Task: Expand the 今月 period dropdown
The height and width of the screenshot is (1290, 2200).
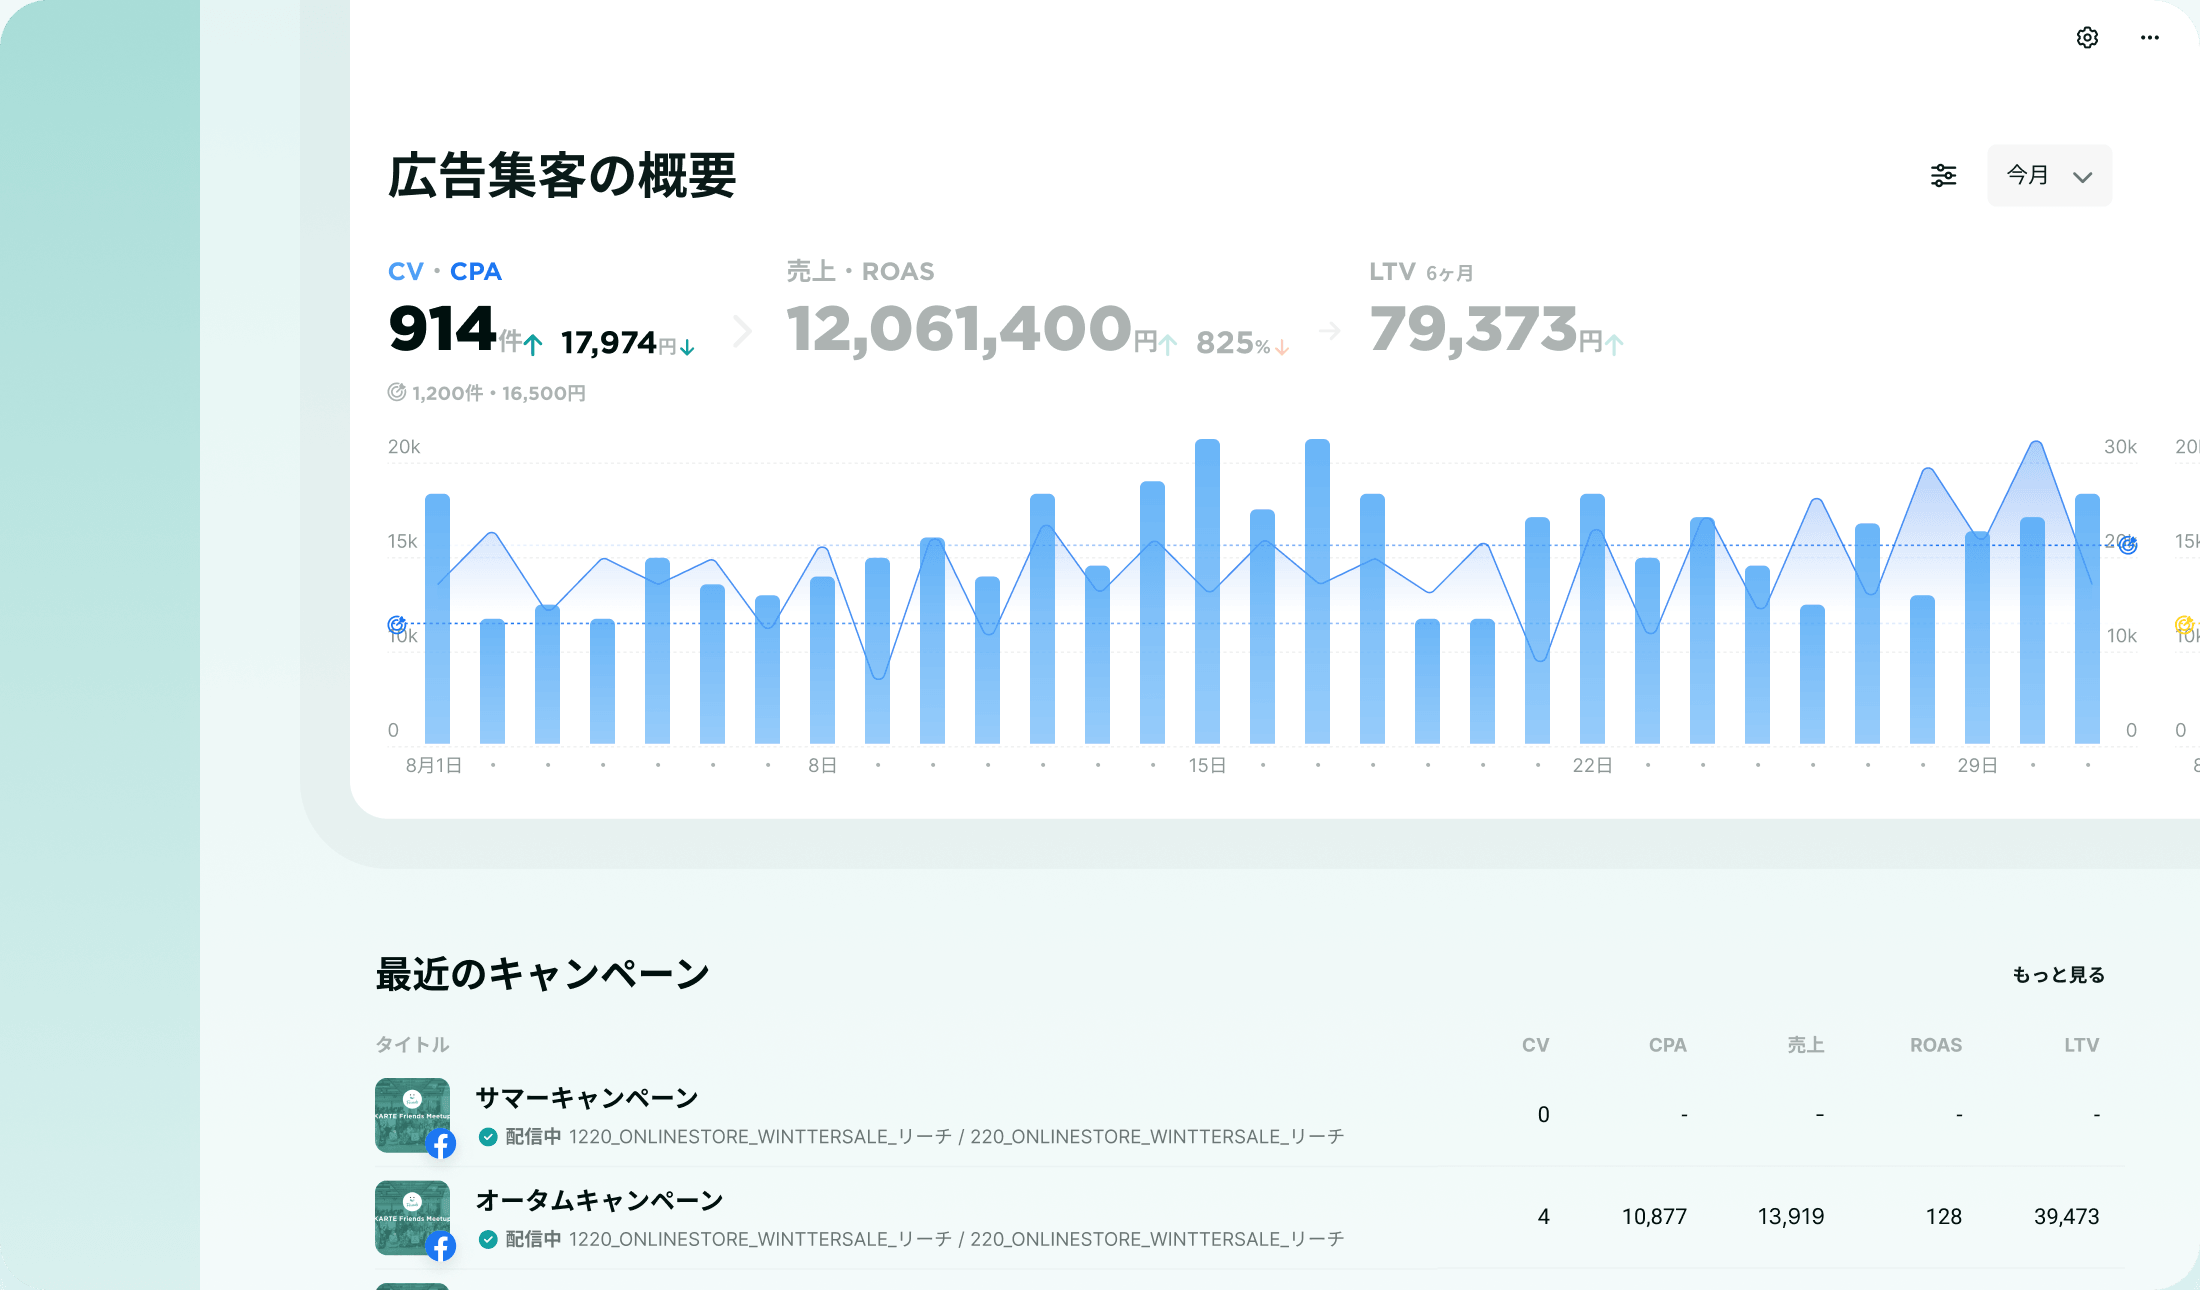Action: tap(2049, 176)
